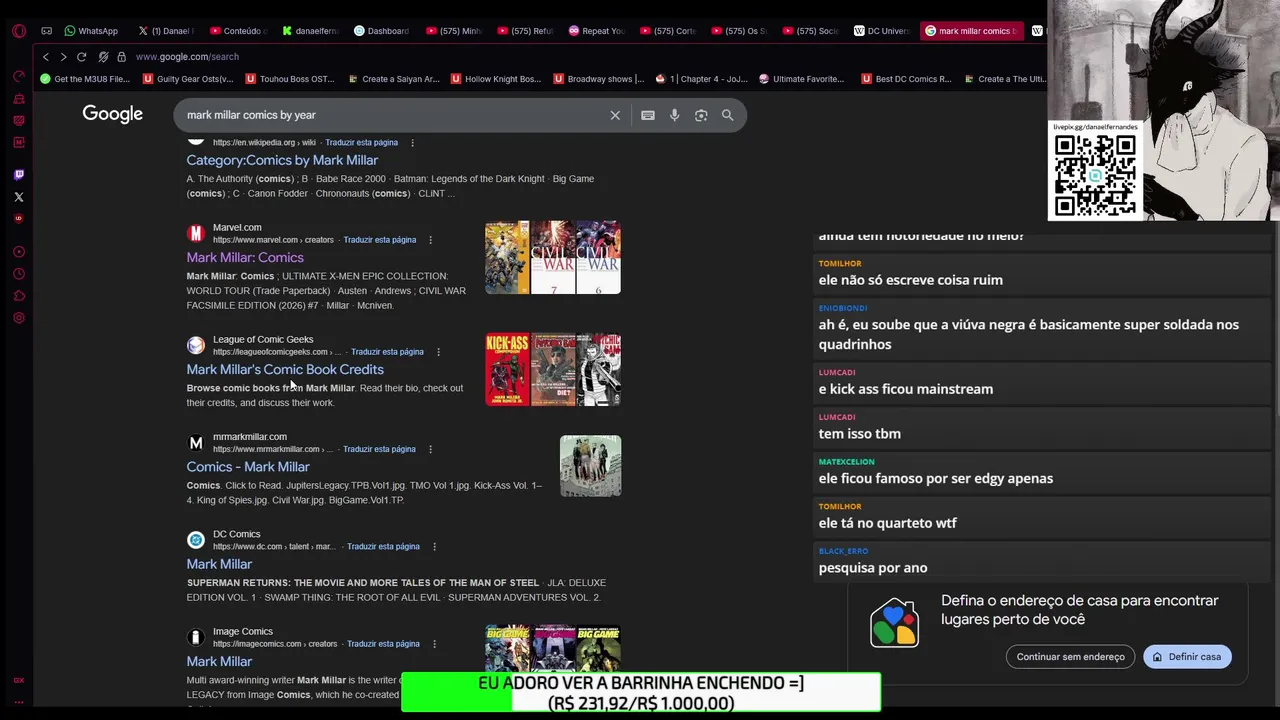Open the Hollow Knight Bos... bookmark
The image size is (1280, 720).
click(x=496, y=79)
